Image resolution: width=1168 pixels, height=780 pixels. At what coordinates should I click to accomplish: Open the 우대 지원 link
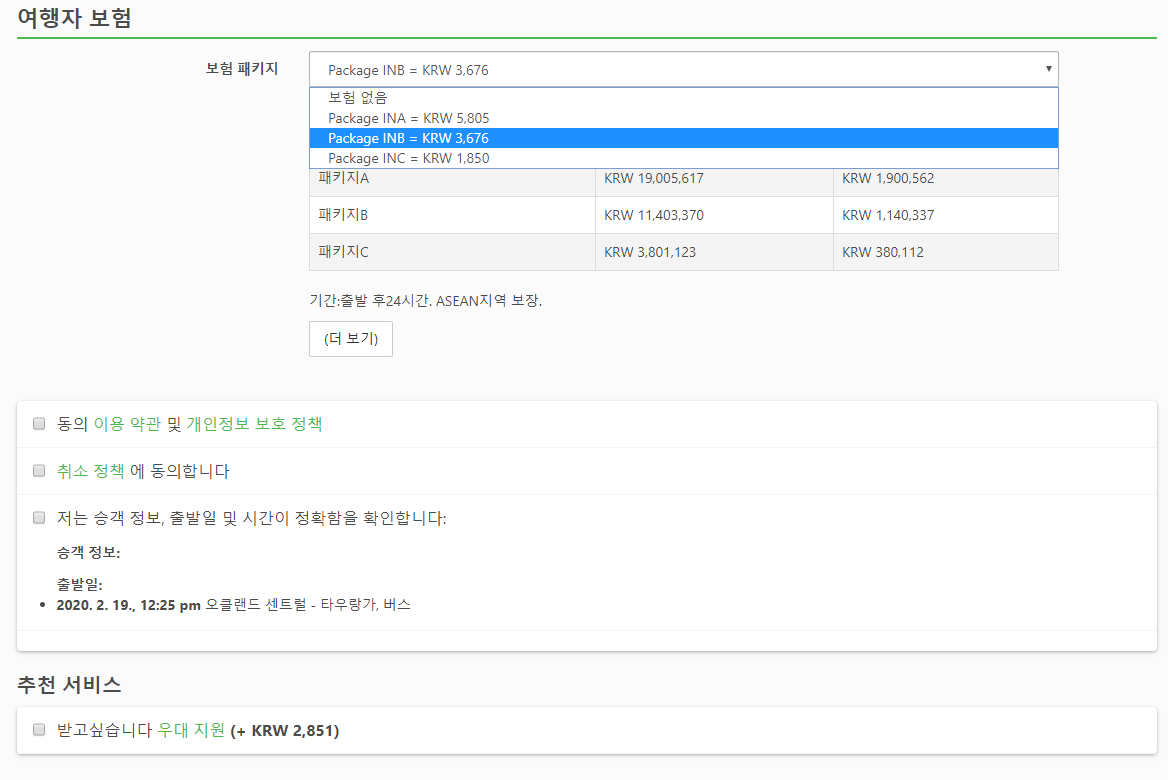click(x=191, y=730)
